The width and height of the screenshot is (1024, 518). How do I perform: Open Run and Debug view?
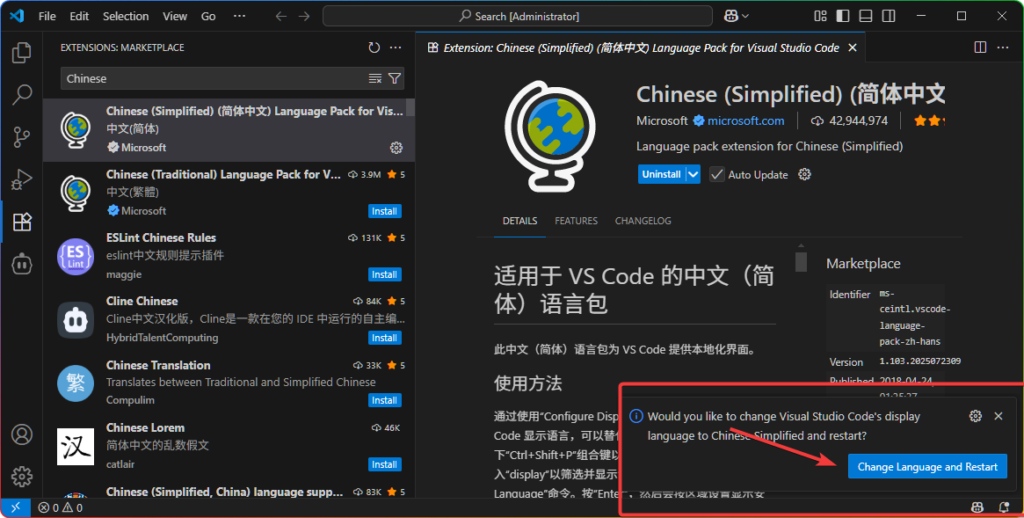pyautogui.click(x=22, y=180)
